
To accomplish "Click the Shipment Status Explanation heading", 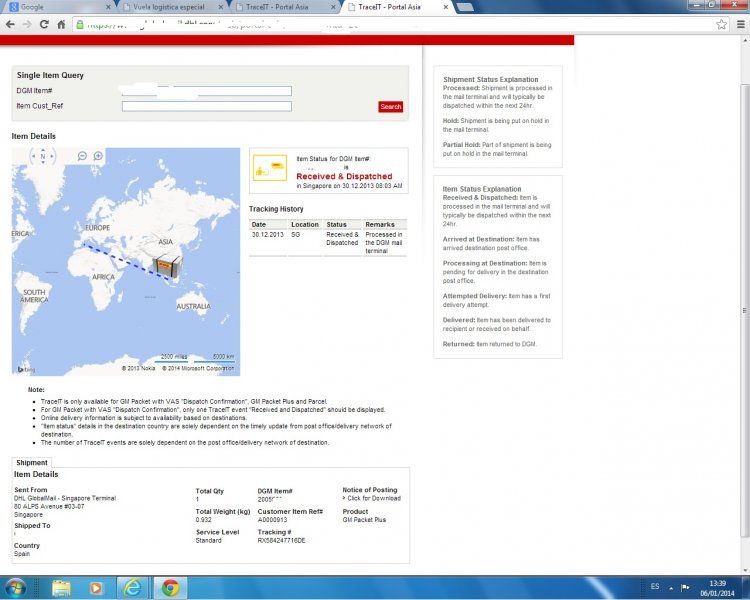I will pos(490,79).
